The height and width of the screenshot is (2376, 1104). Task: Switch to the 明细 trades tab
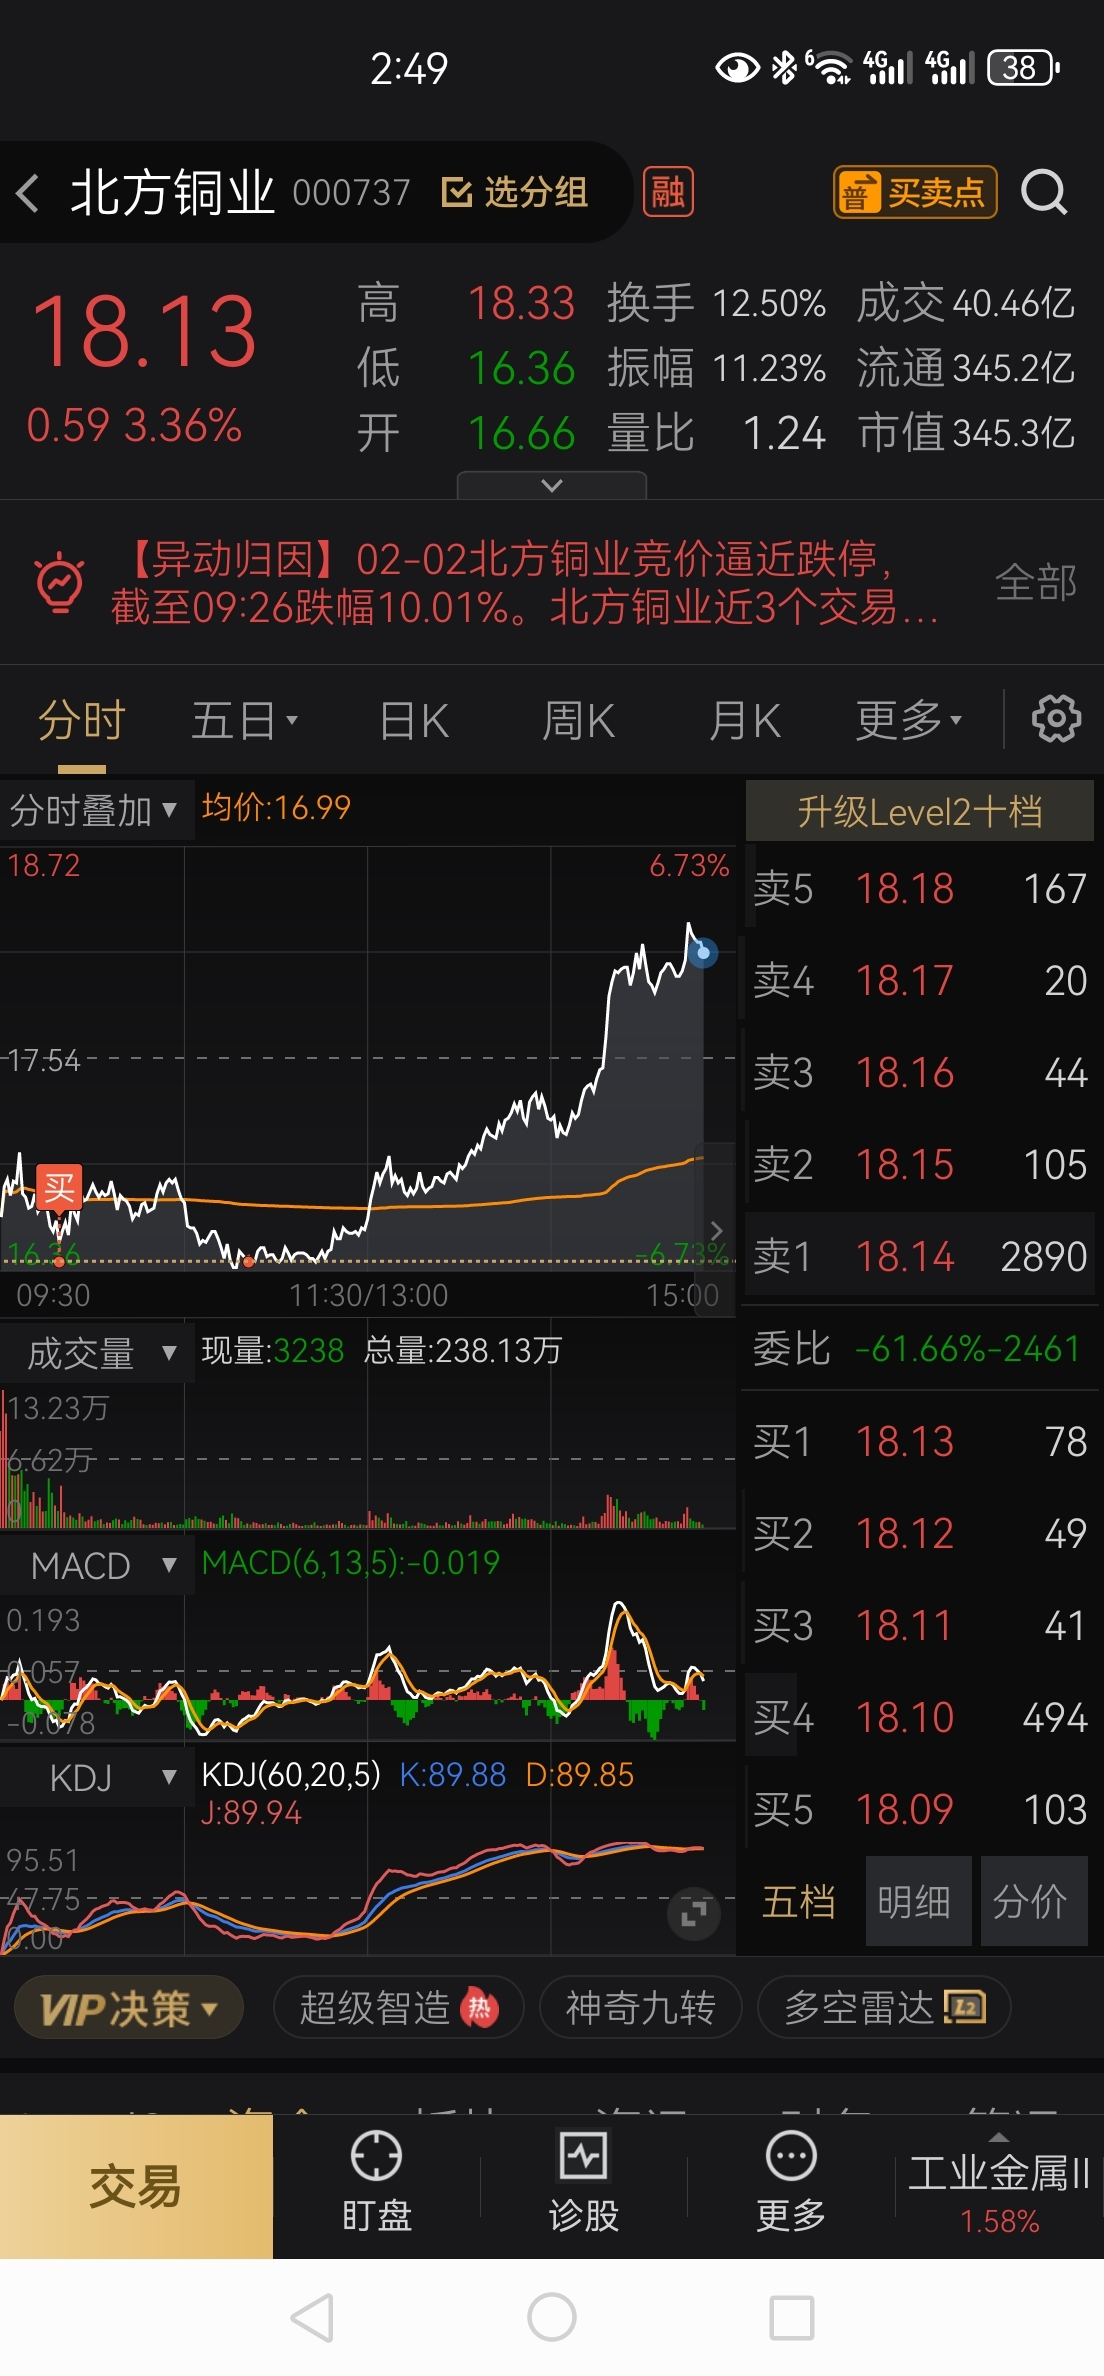coord(916,1901)
